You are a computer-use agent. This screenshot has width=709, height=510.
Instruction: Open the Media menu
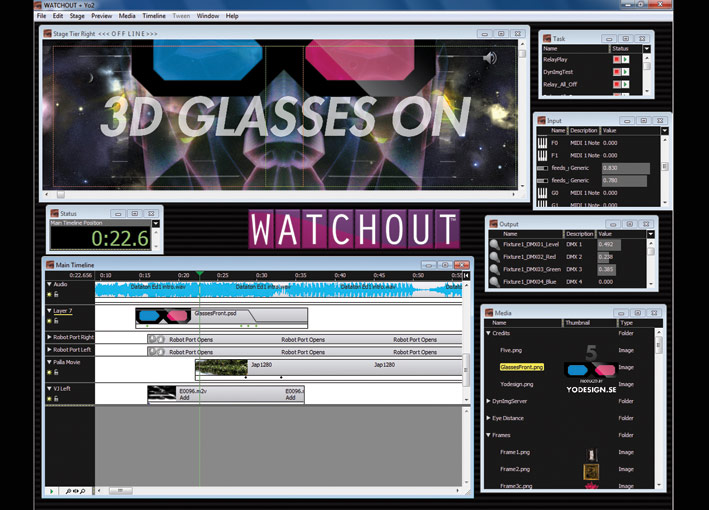(127, 16)
